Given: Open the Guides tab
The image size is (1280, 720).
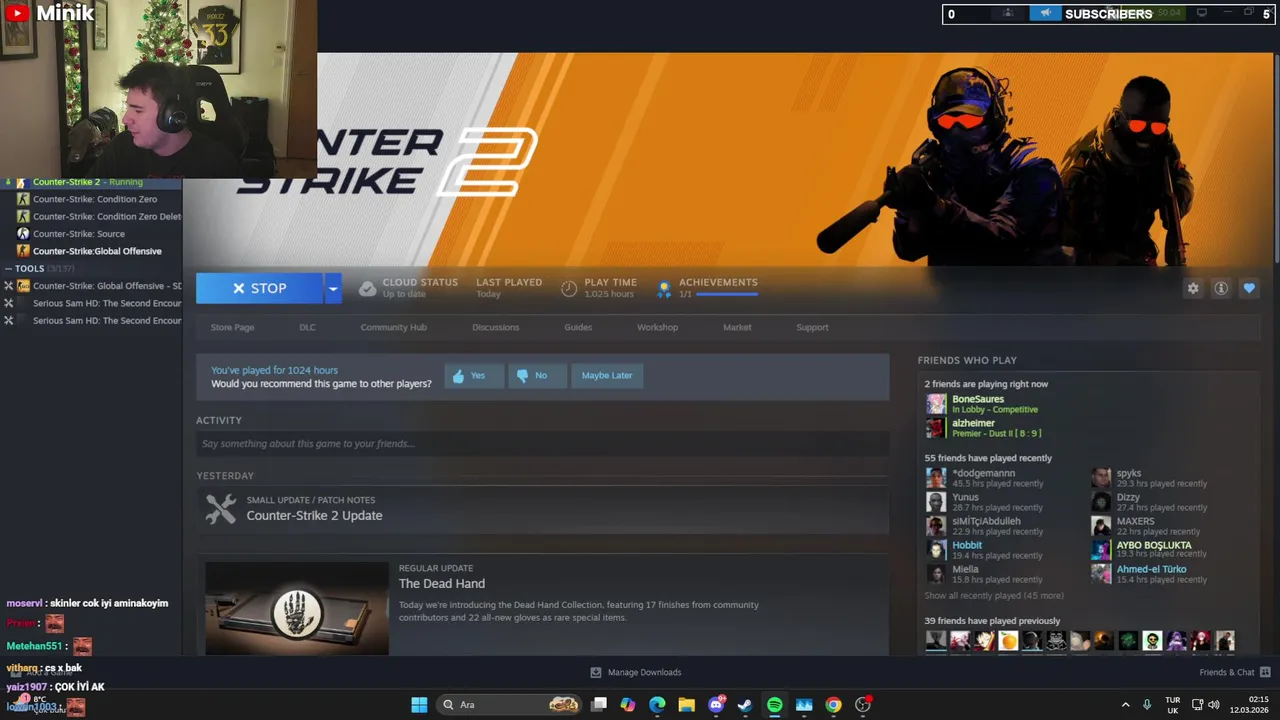Looking at the screenshot, I should (578, 327).
